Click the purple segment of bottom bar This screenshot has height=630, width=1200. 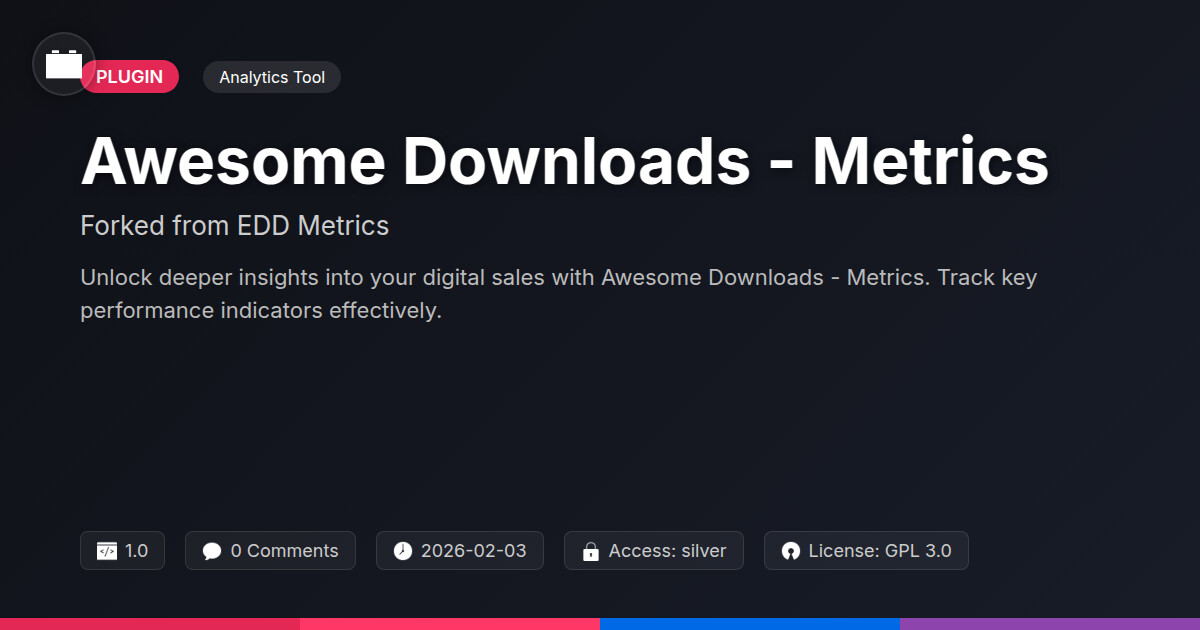1050,623
